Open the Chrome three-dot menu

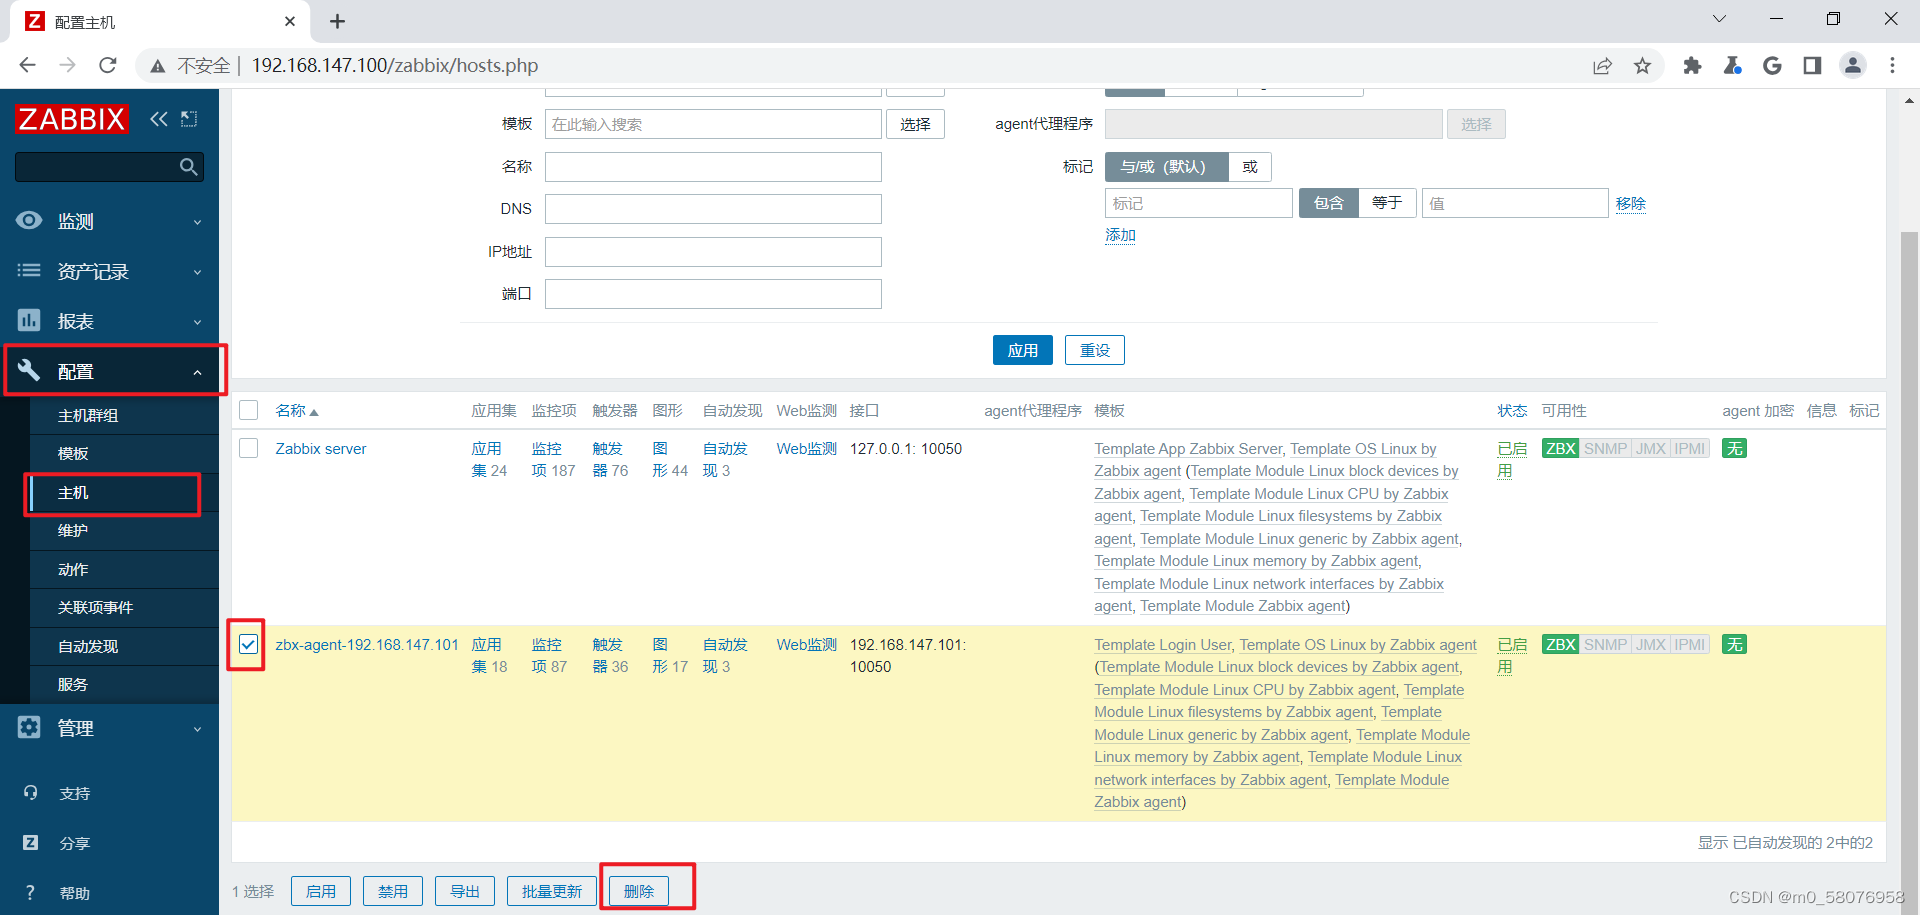tap(1892, 65)
